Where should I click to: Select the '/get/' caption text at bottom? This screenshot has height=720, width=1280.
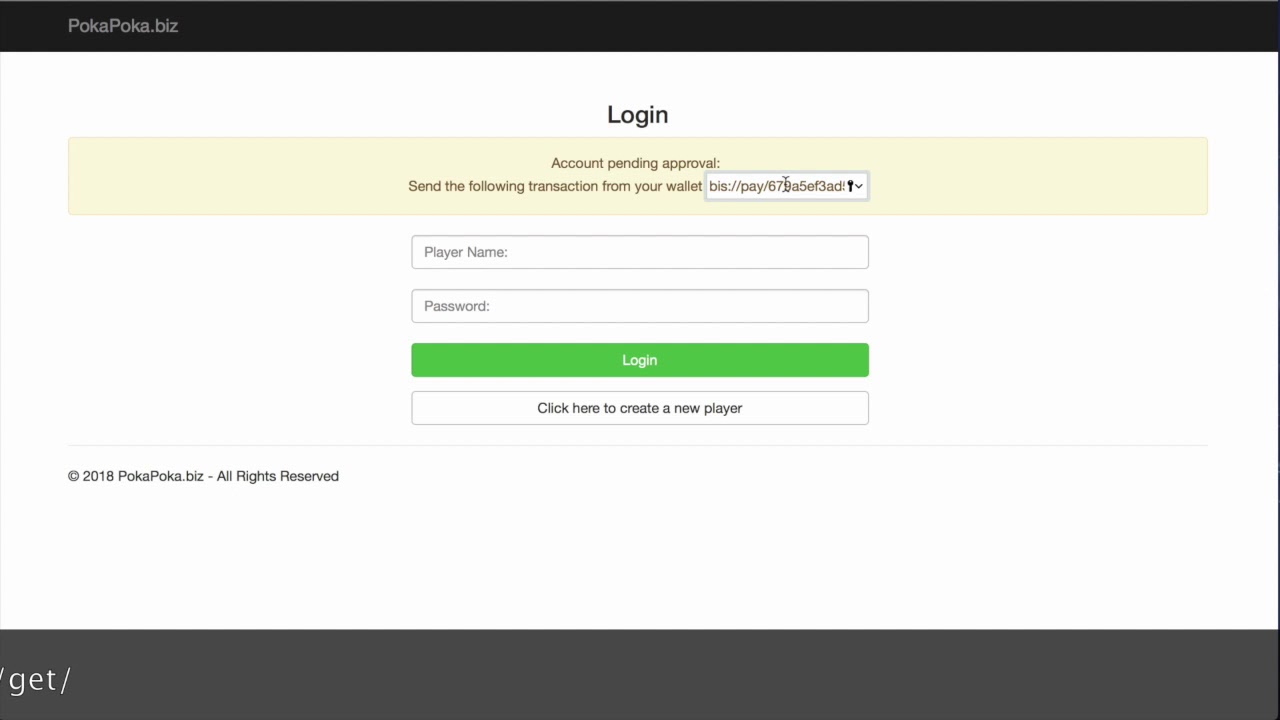(x=35, y=680)
